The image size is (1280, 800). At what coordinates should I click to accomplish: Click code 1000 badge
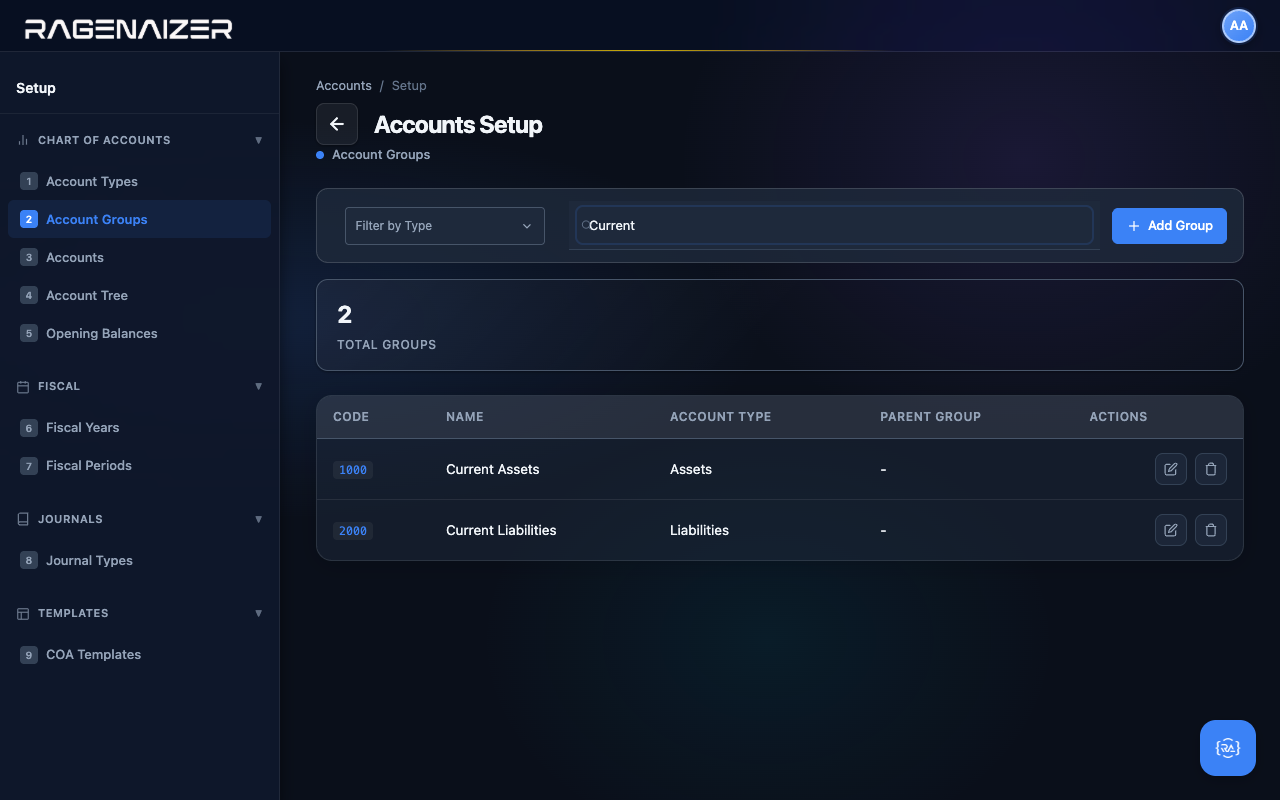point(353,470)
